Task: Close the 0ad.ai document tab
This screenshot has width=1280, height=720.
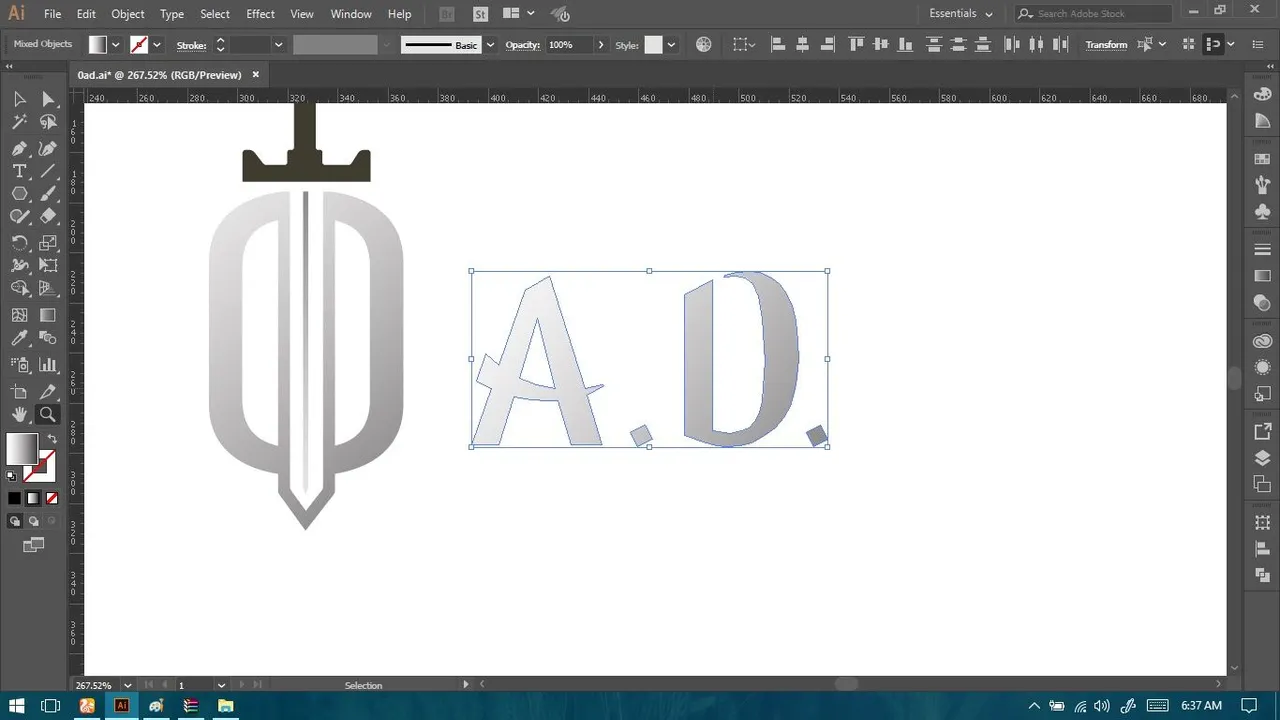Action: [x=255, y=74]
